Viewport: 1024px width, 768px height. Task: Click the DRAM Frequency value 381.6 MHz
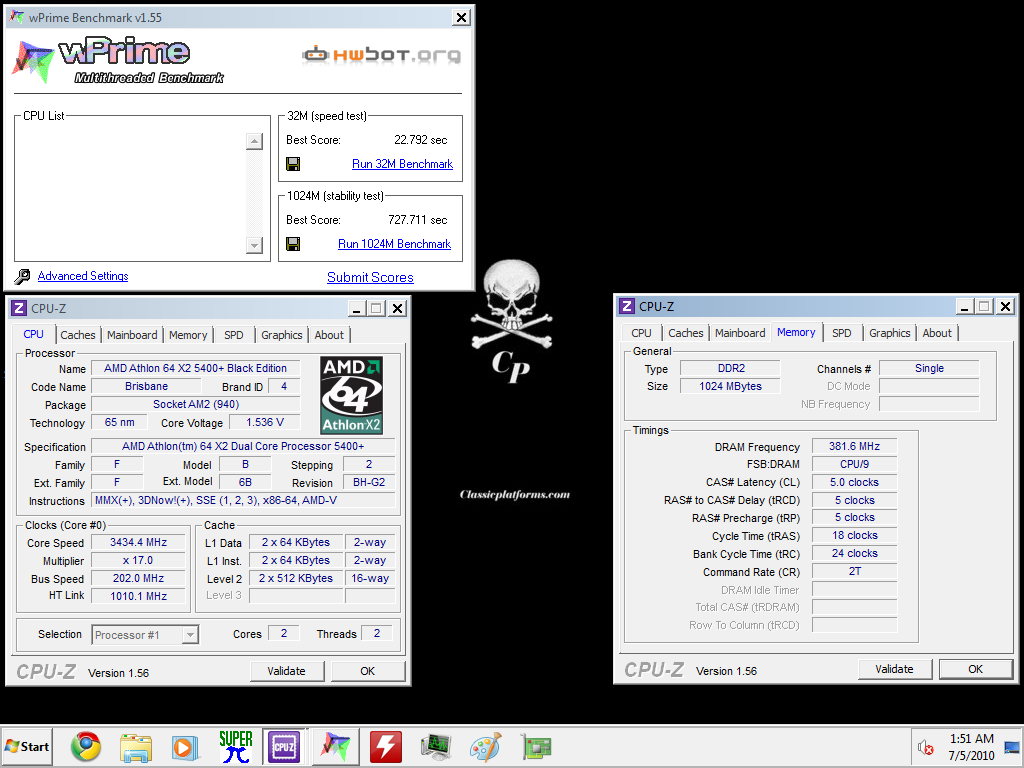tap(854, 447)
